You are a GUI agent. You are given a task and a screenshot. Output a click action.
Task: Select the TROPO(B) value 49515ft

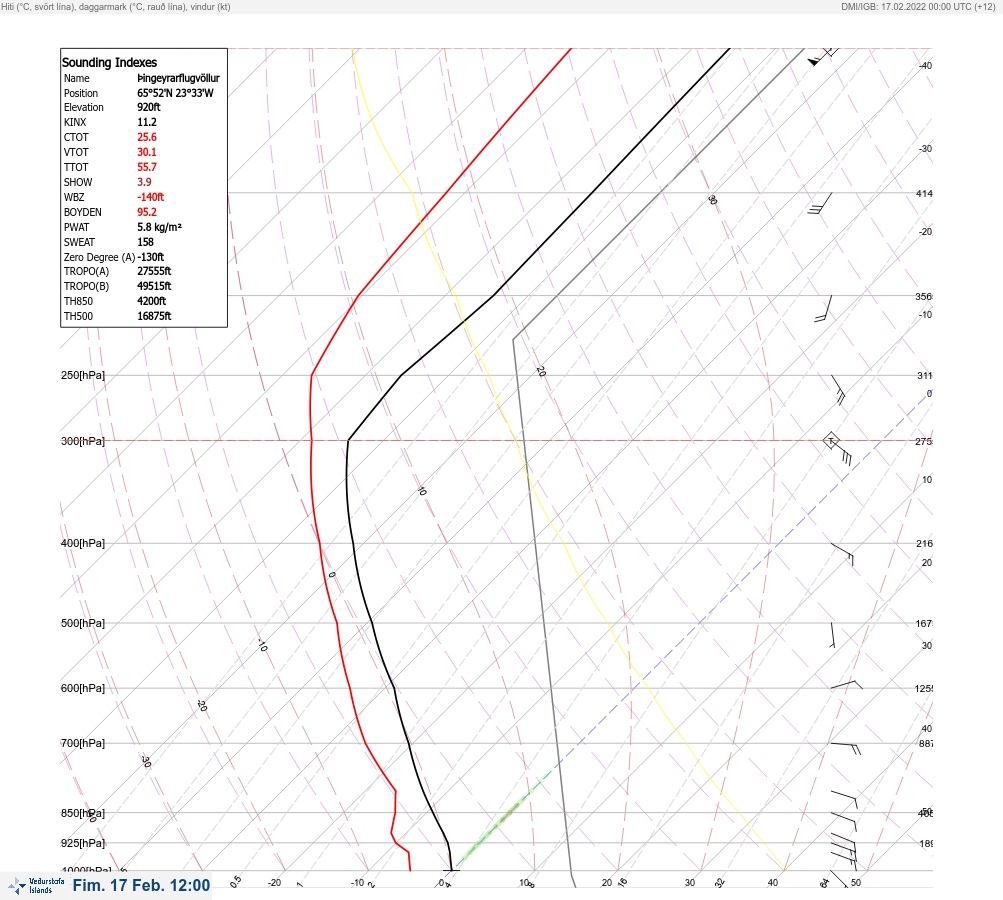coord(154,286)
